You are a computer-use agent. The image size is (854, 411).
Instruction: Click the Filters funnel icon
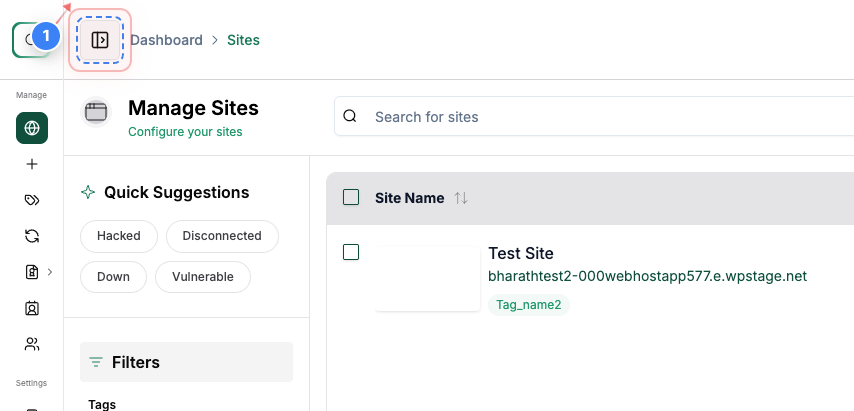click(x=96, y=361)
